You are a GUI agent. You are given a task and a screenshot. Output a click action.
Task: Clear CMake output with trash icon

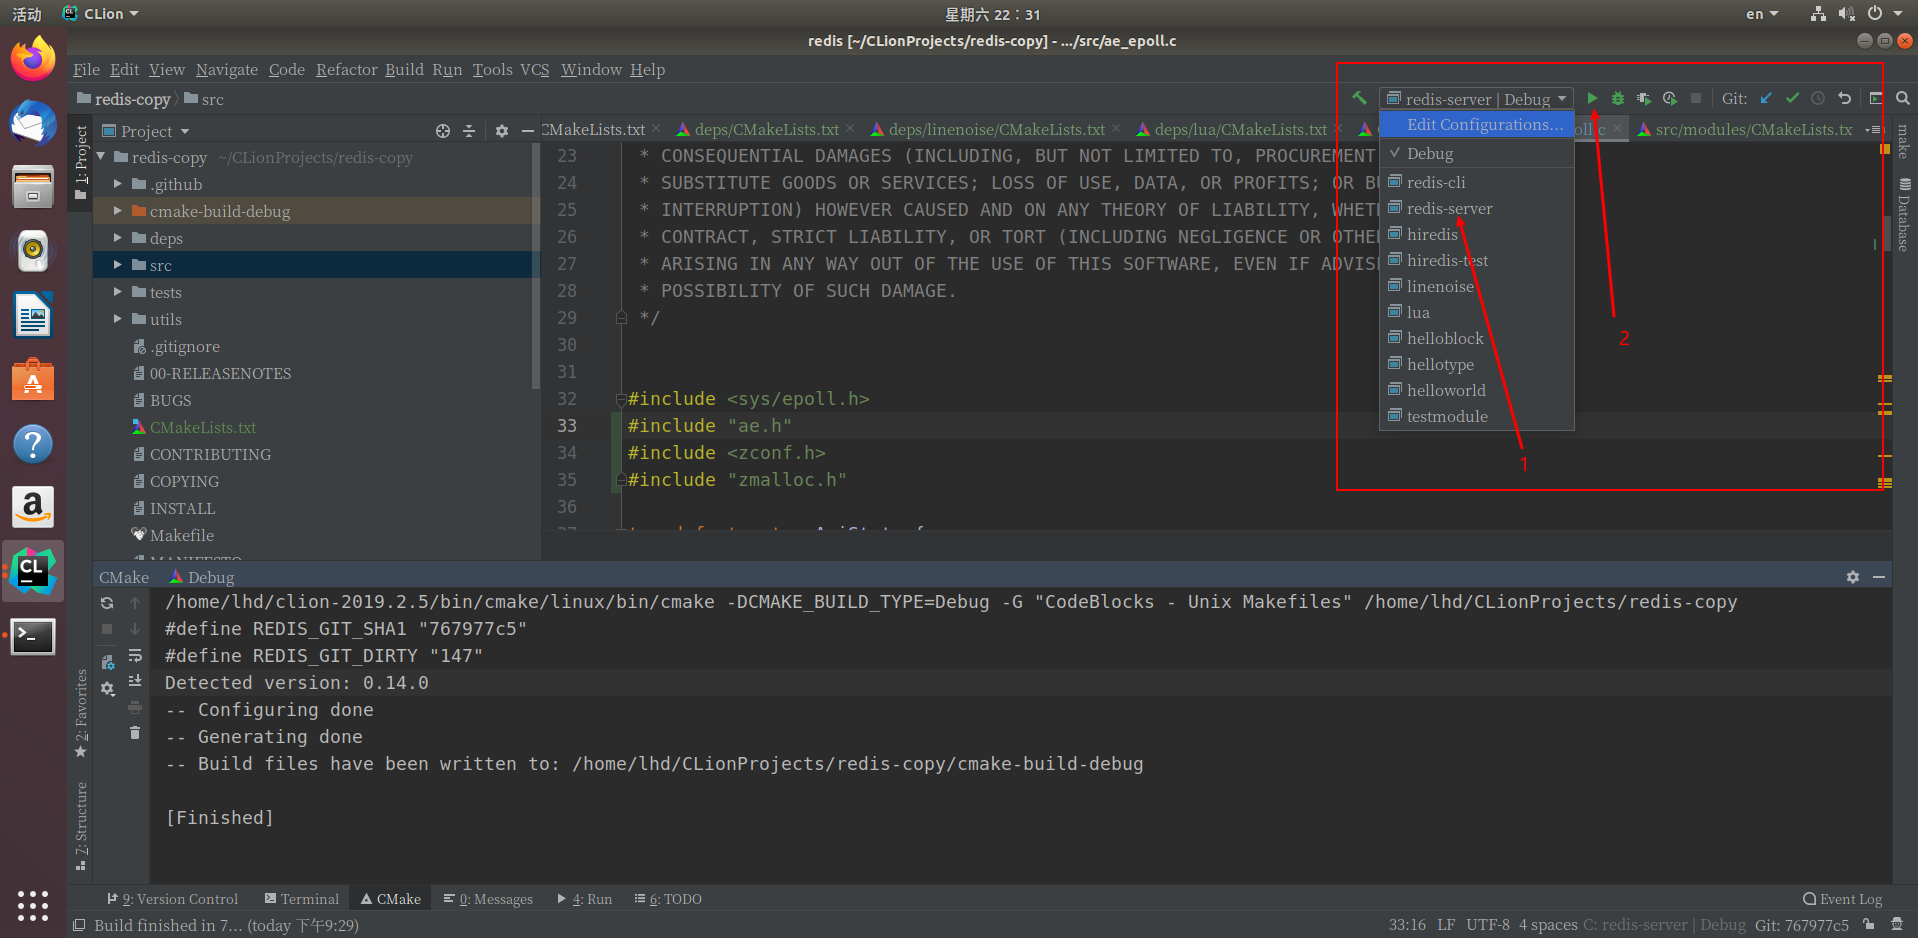(135, 733)
